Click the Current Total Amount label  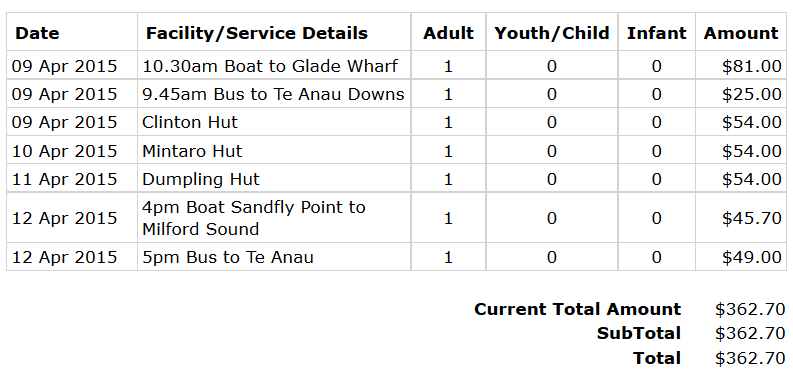point(578,309)
